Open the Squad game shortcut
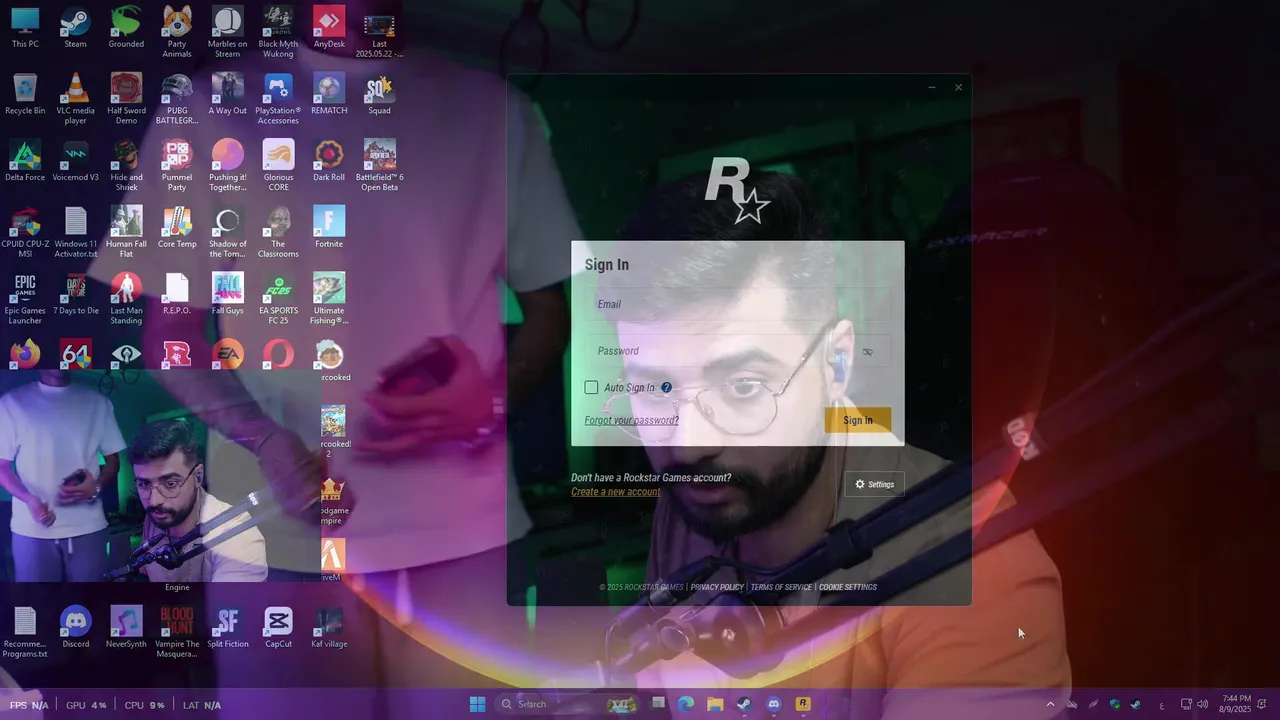1280x720 pixels. (379, 94)
